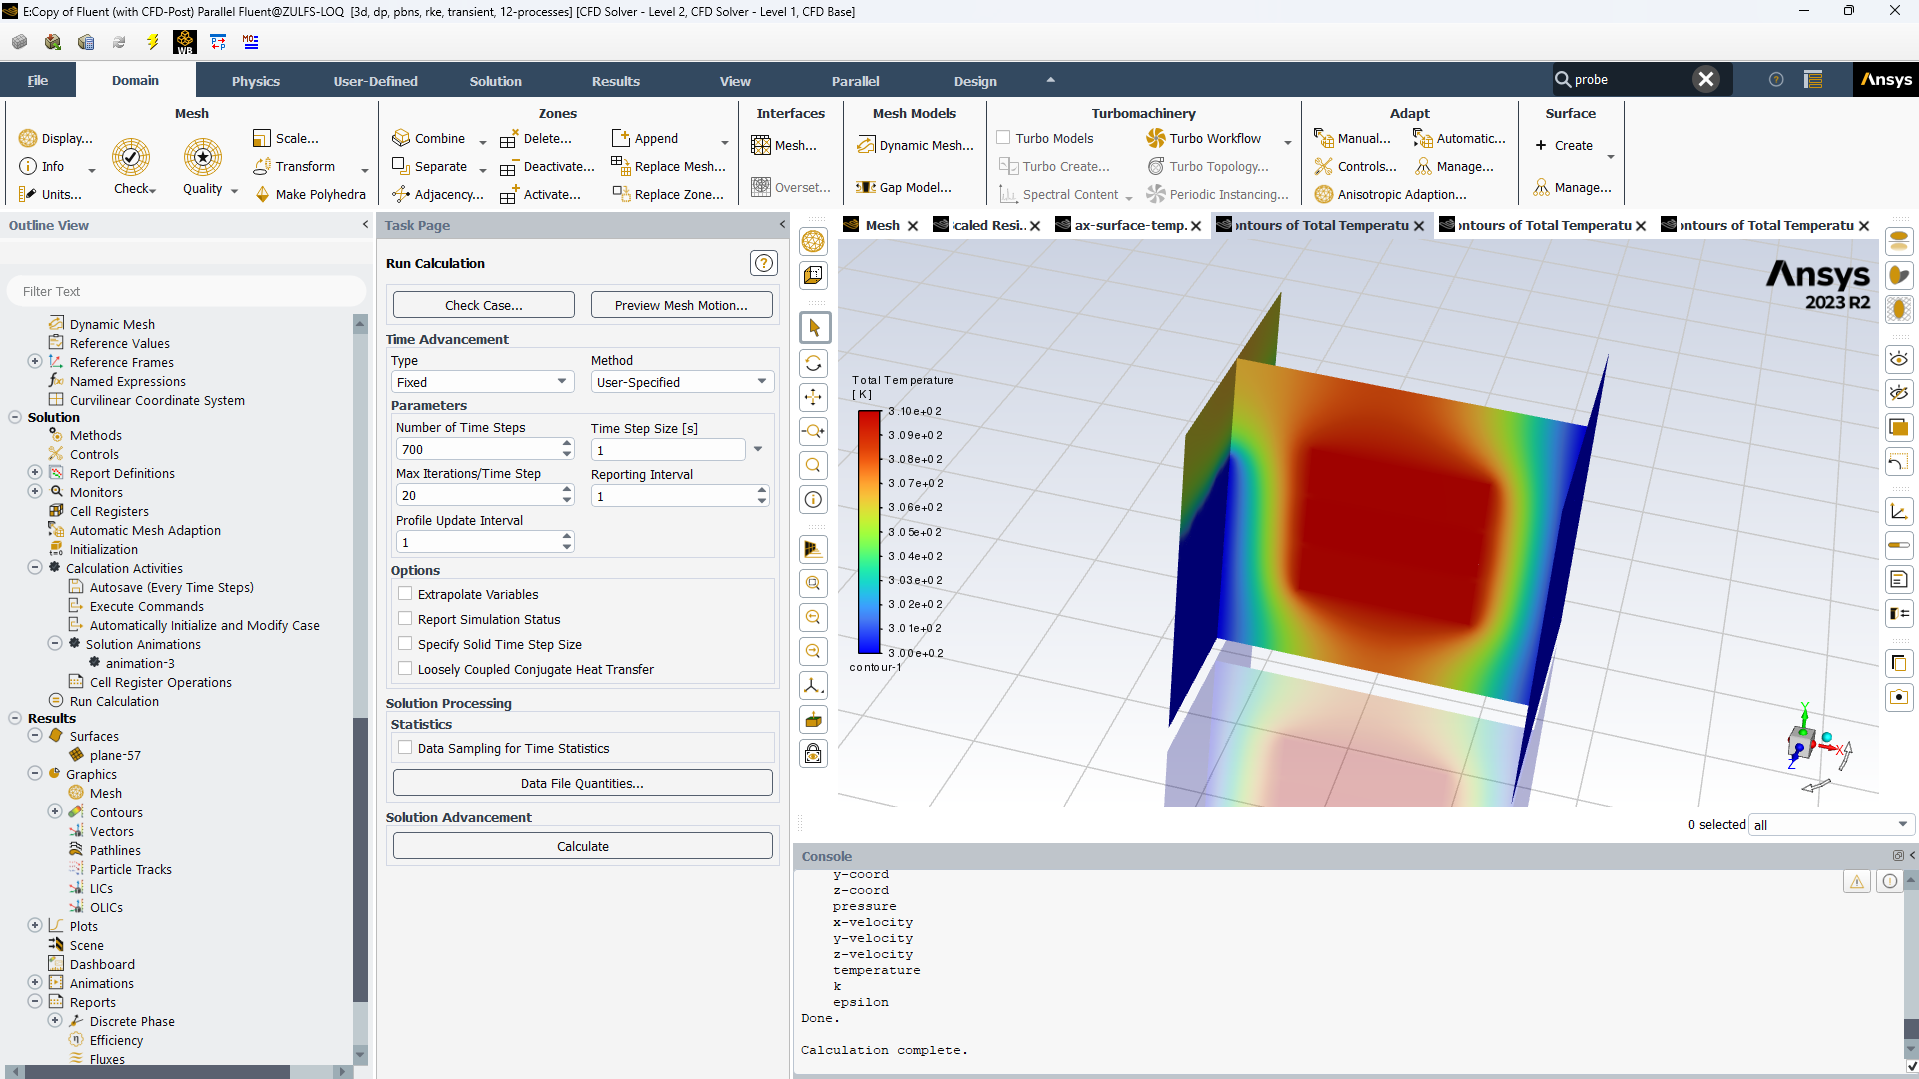Image resolution: width=1919 pixels, height=1079 pixels.
Task: Increase Max Iterations/Time Step stepper
Action: 567,490
